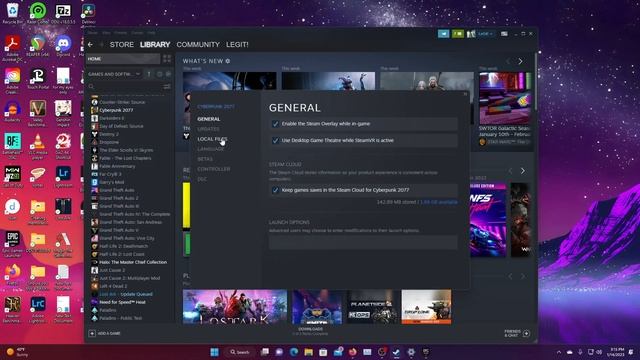Open the account name dropdown at top right

point(485,34)
